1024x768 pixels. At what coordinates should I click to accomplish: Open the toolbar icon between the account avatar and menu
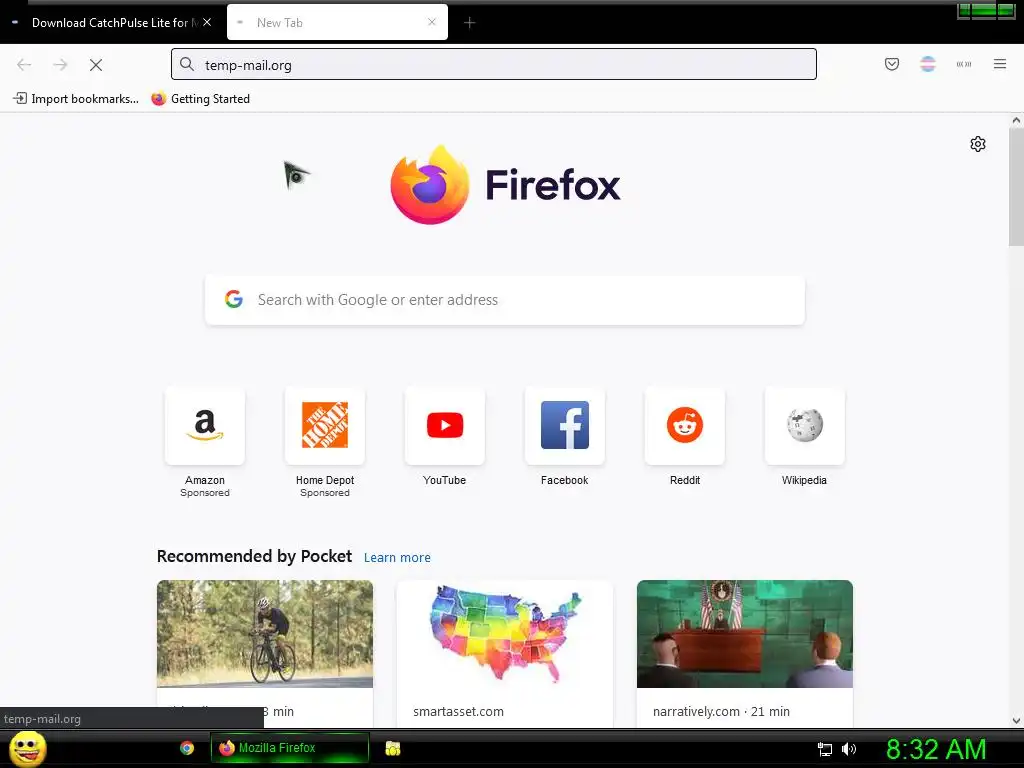click(963, 64)
